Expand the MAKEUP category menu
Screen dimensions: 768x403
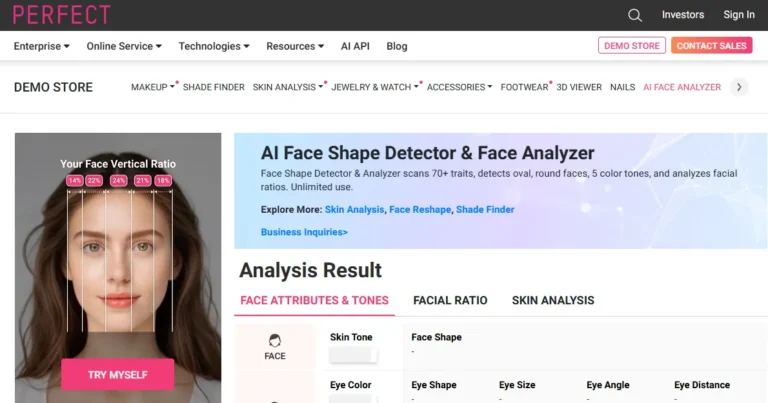click(x=152, y=87)
